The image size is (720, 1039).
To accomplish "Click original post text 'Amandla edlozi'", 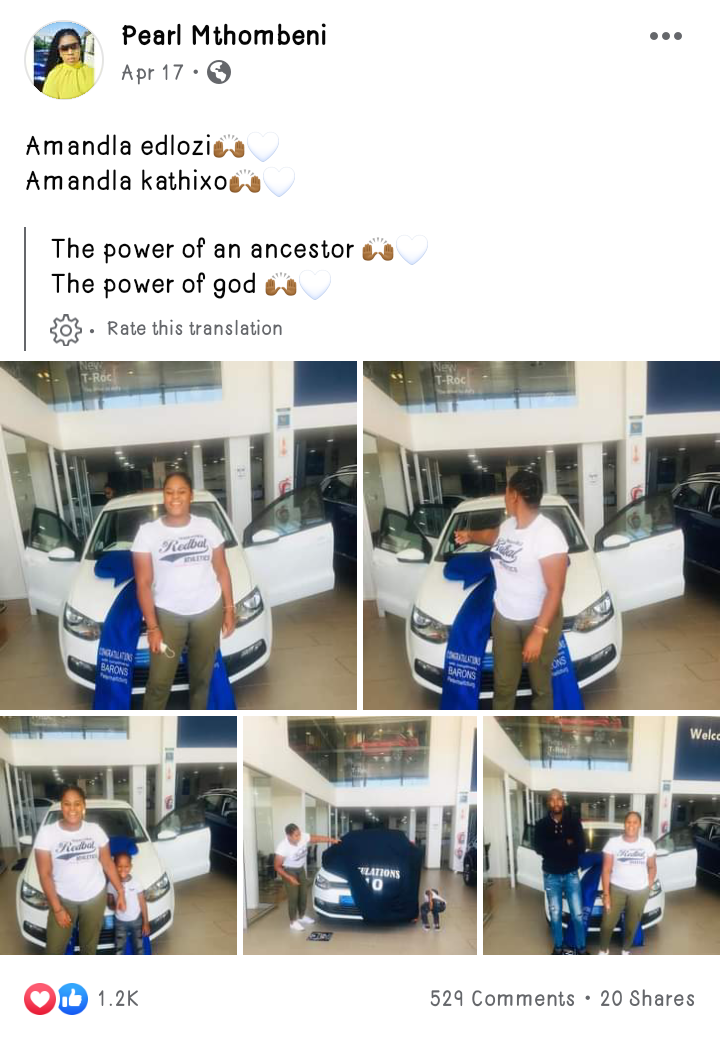I will point(118,146).
